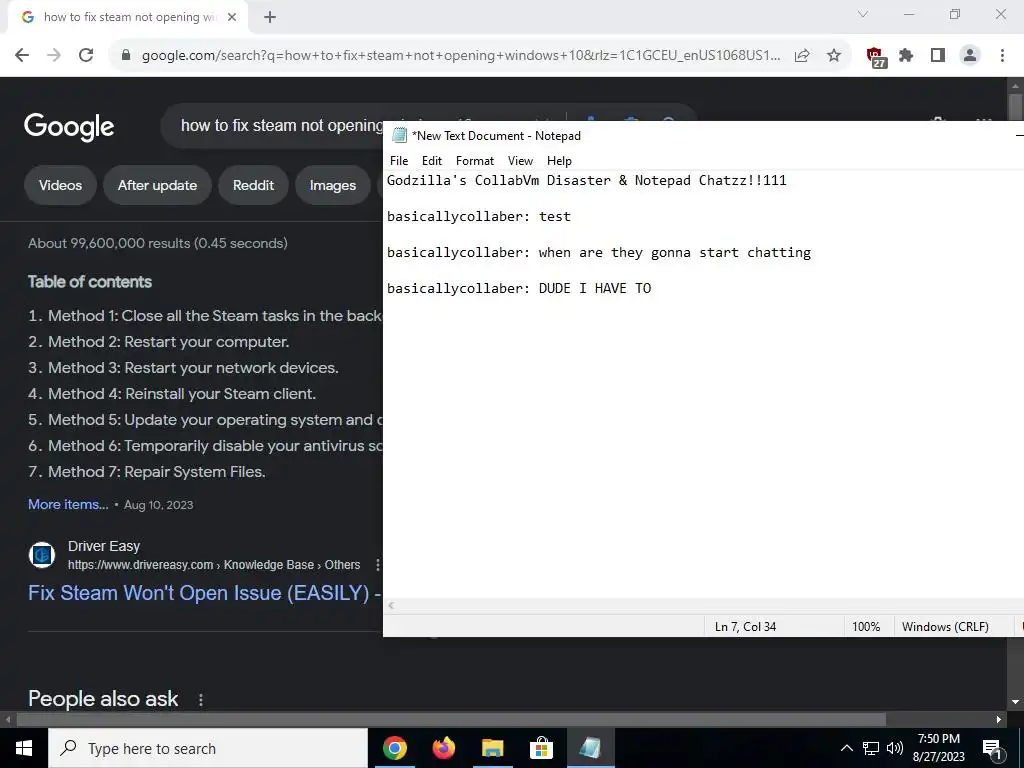Click the Notepad title bar icon

[x=399, y=135]
